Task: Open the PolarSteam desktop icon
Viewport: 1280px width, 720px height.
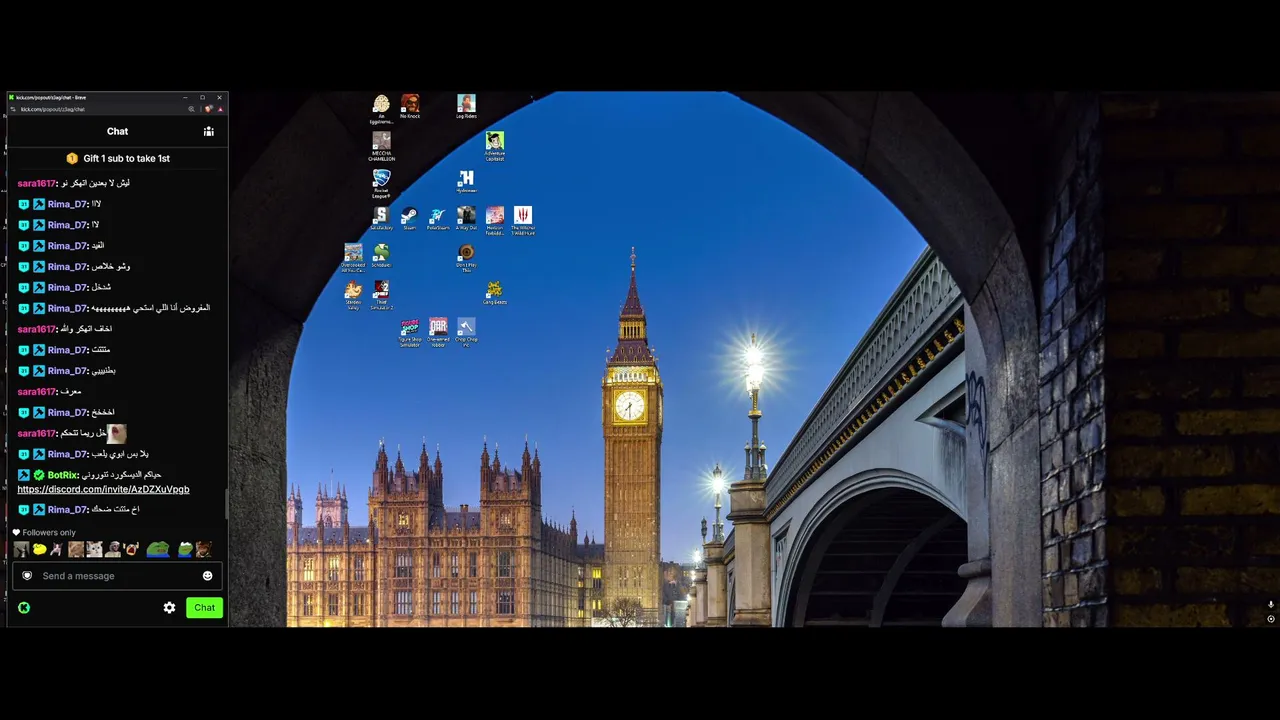Action: click(x=438, y=219)
